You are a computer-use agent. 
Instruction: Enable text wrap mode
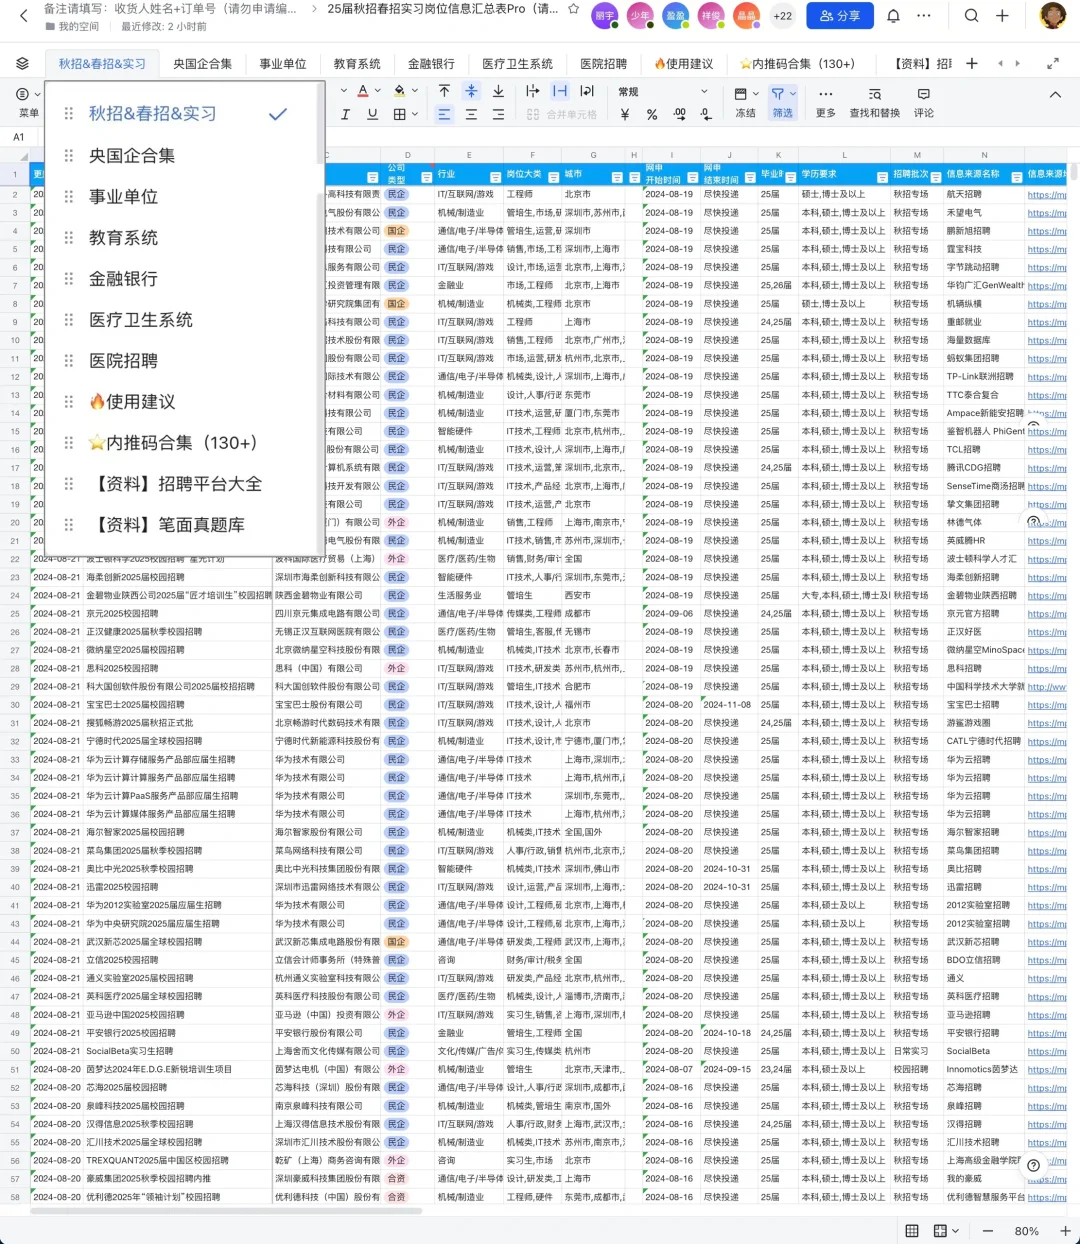(587, 91)
